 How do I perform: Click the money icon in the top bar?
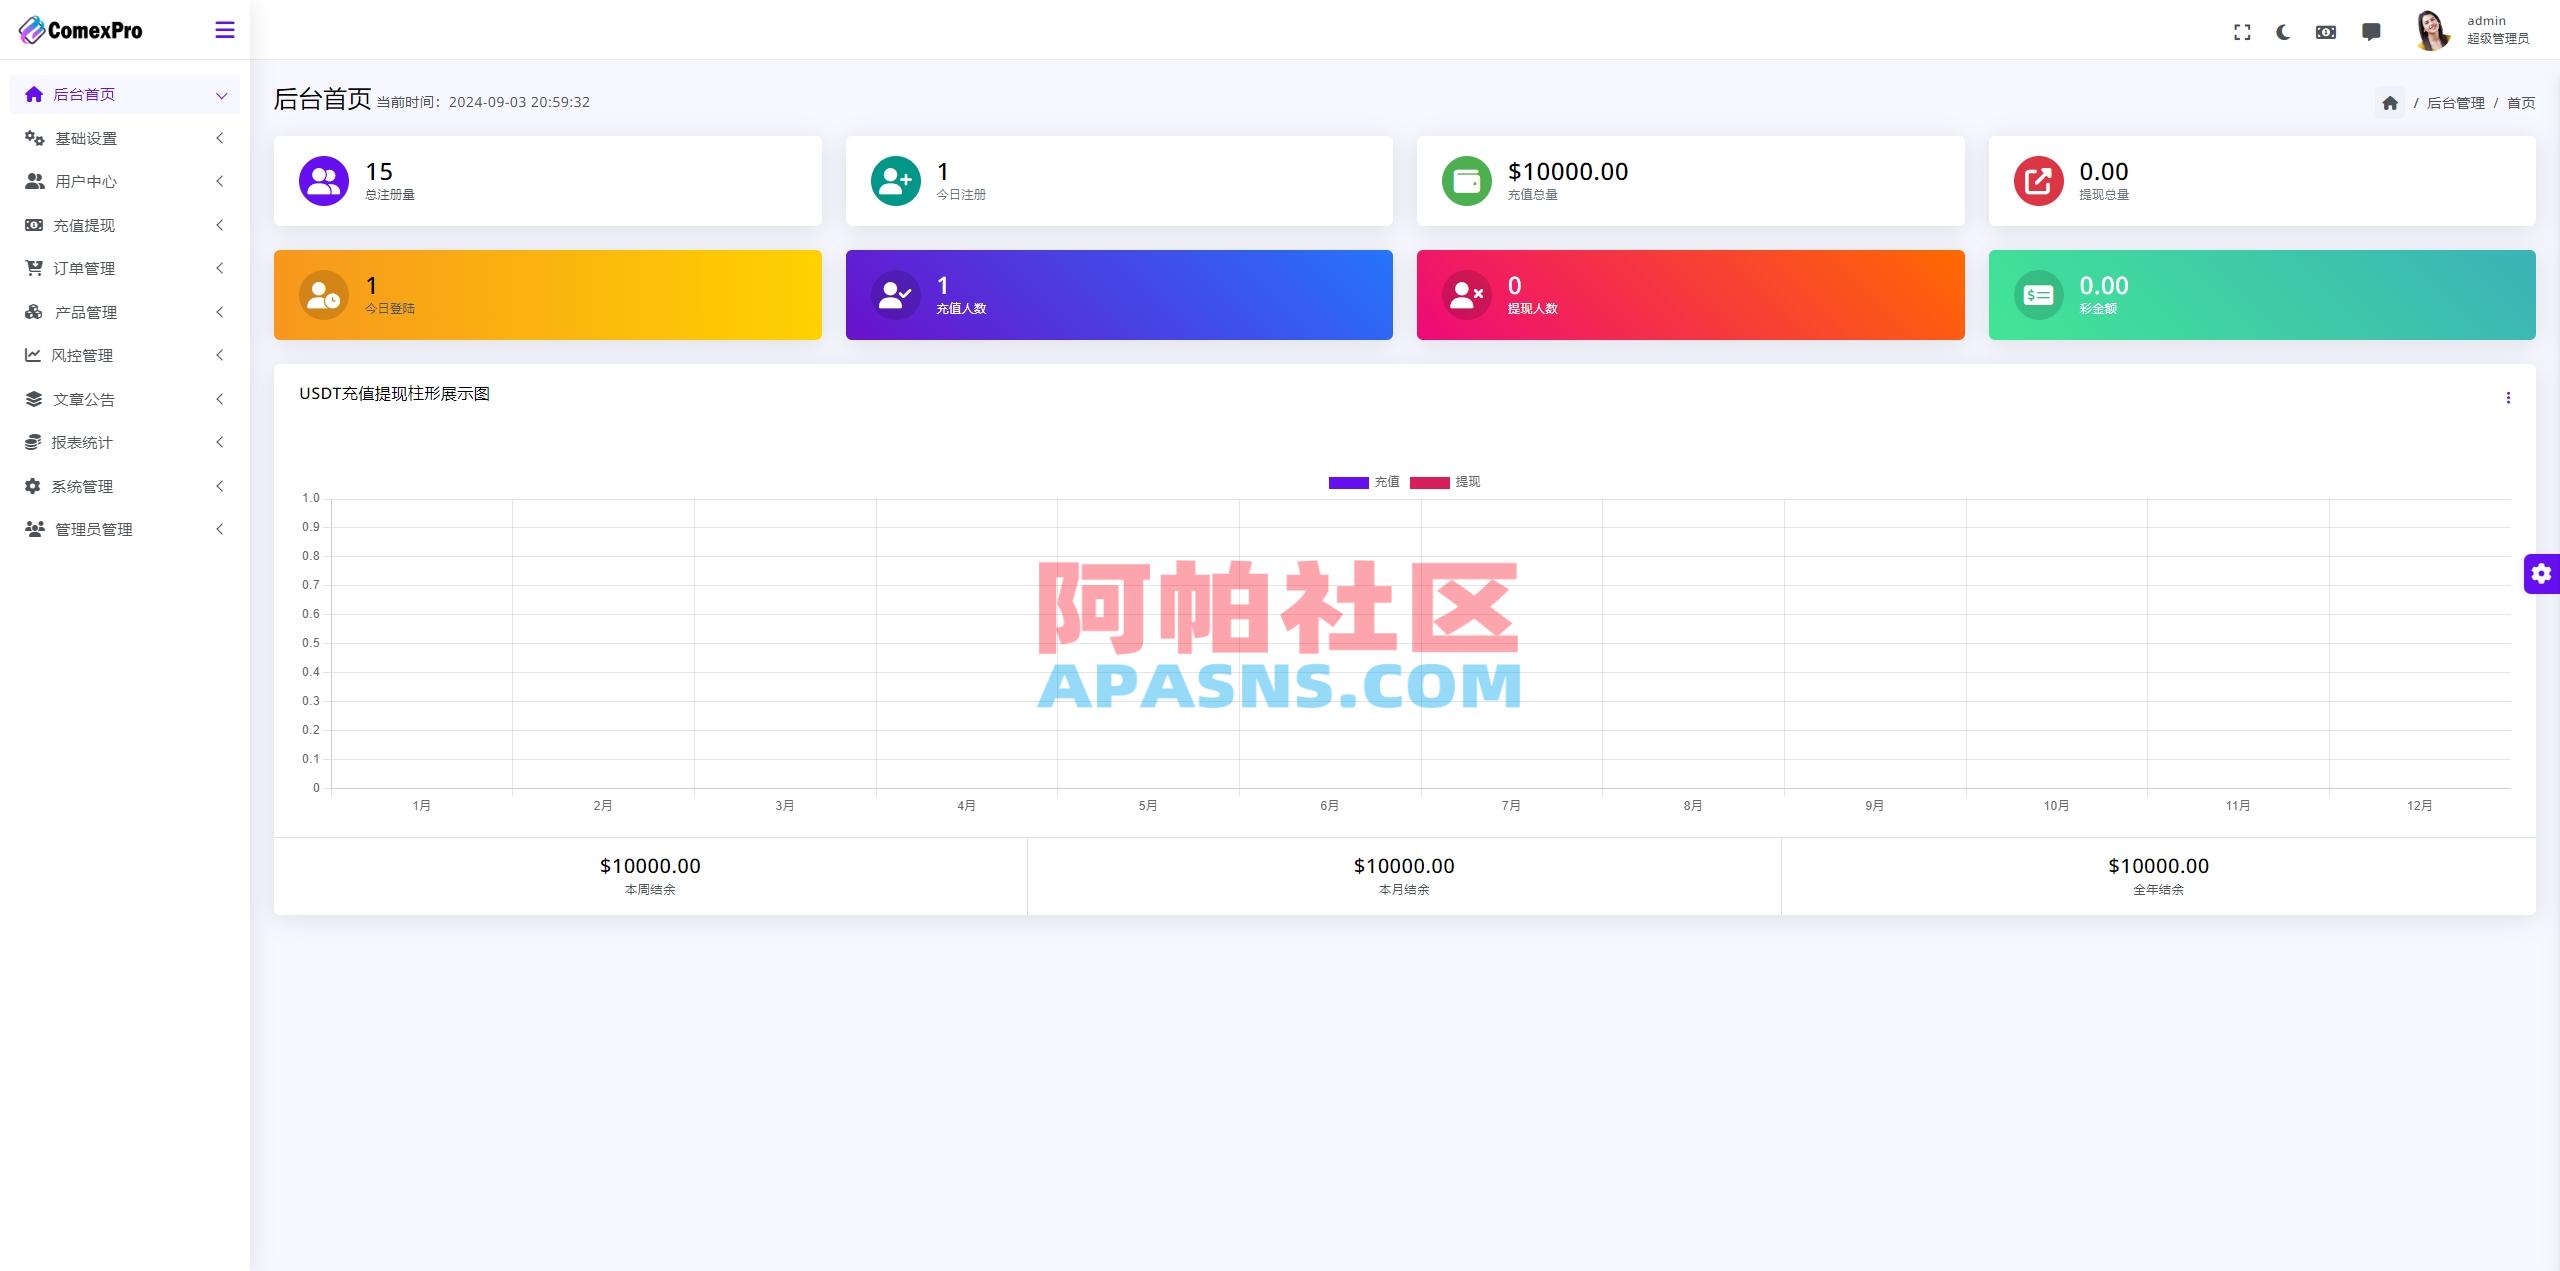pos(2327,31)
